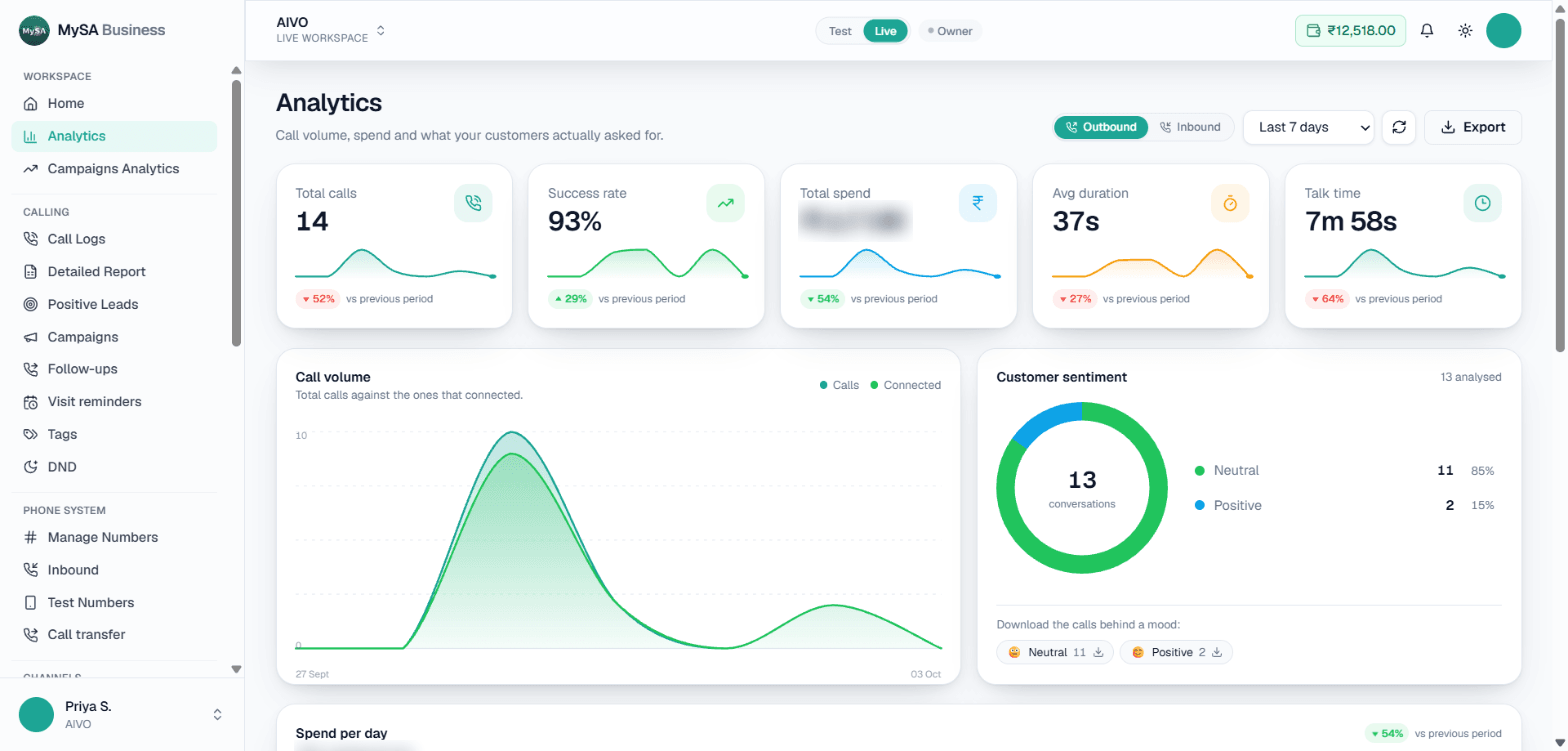Screen dimensions: 1568x751
Task: Click the wallet balance ₹12,518.00
Action: click(x=1350, y=31)
